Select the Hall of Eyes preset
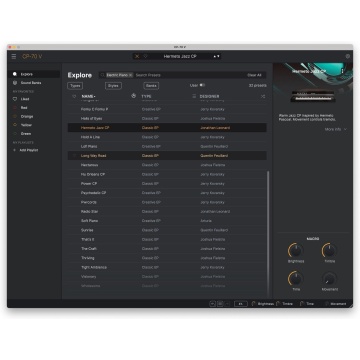This screenshot has height=360, width=360. pyautogui.click(x=167, y=118)
